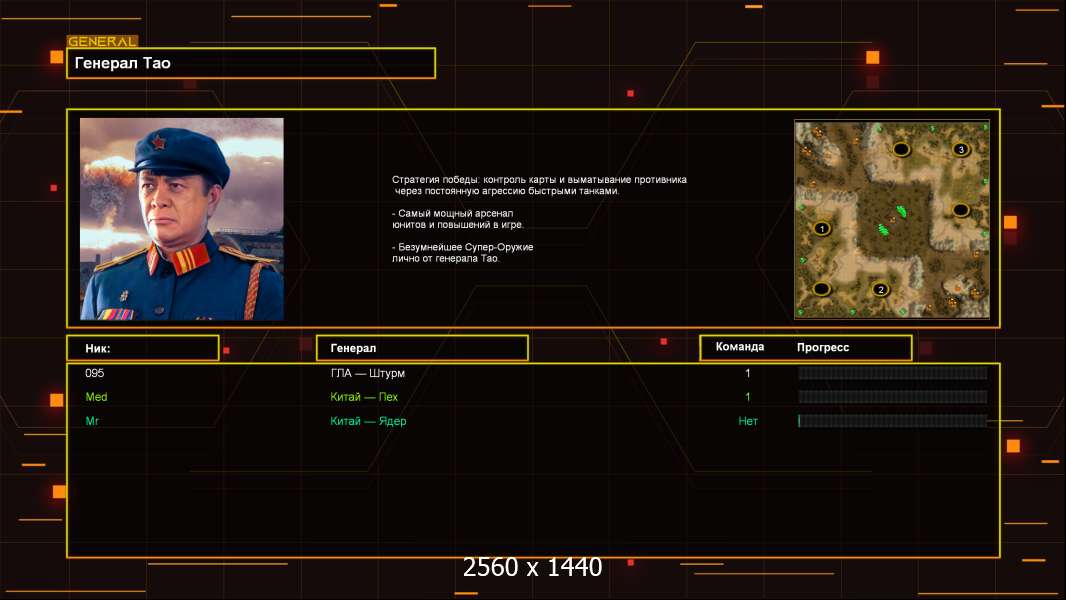
Task: Click start position marker 3 on minimap
Action: pyautogui.click(x=961, y=149)
